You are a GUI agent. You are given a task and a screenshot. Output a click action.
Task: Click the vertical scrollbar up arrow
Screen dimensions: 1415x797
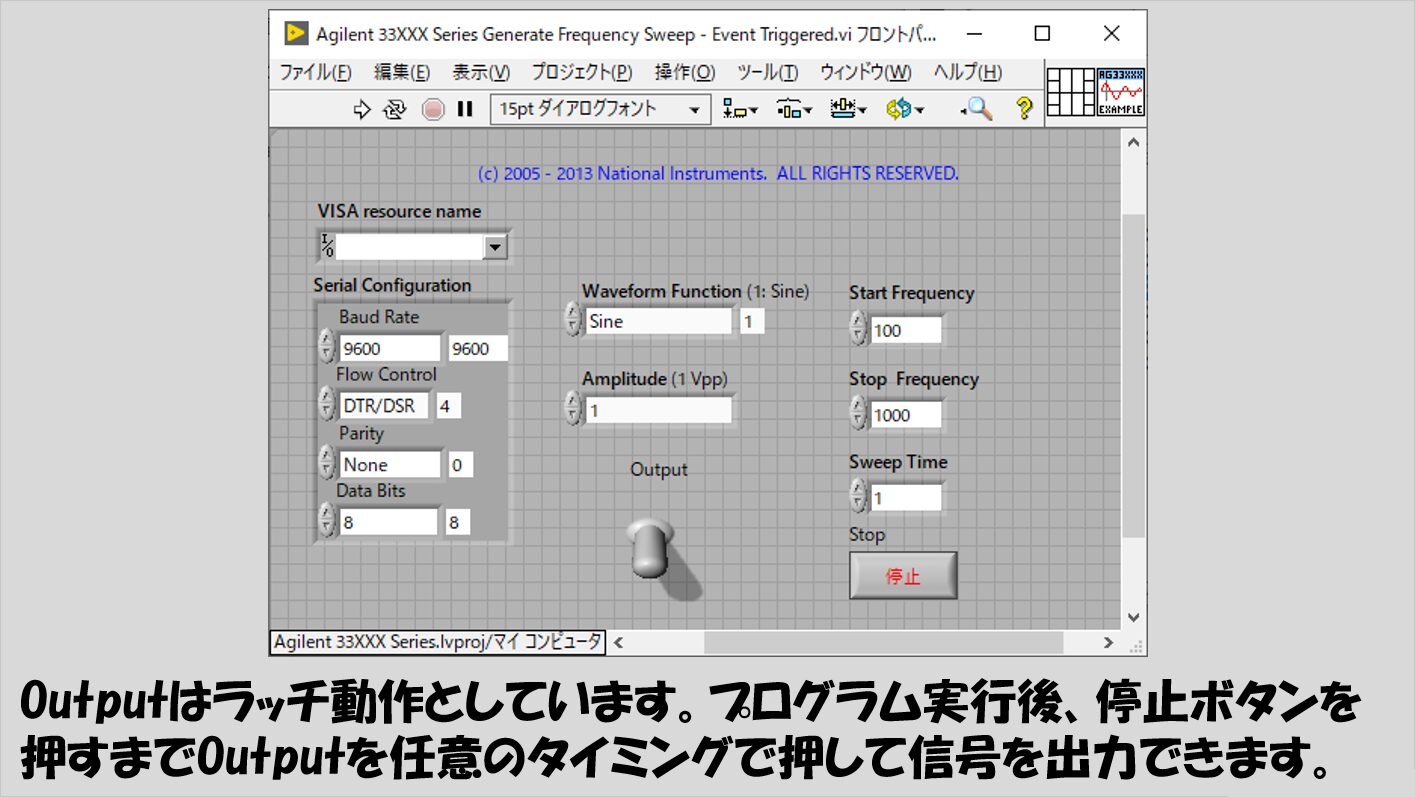click(x=1133, y=143)
